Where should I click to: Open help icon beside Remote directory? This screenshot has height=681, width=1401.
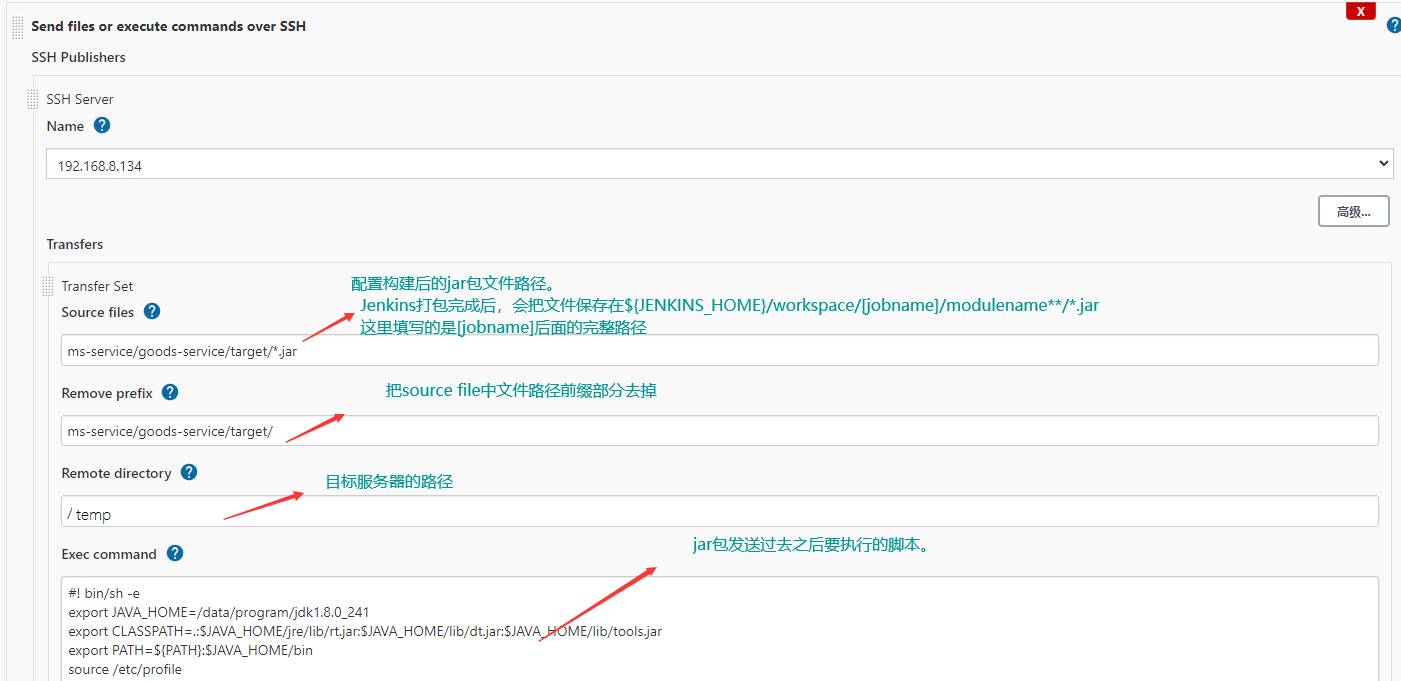point(189,472)
